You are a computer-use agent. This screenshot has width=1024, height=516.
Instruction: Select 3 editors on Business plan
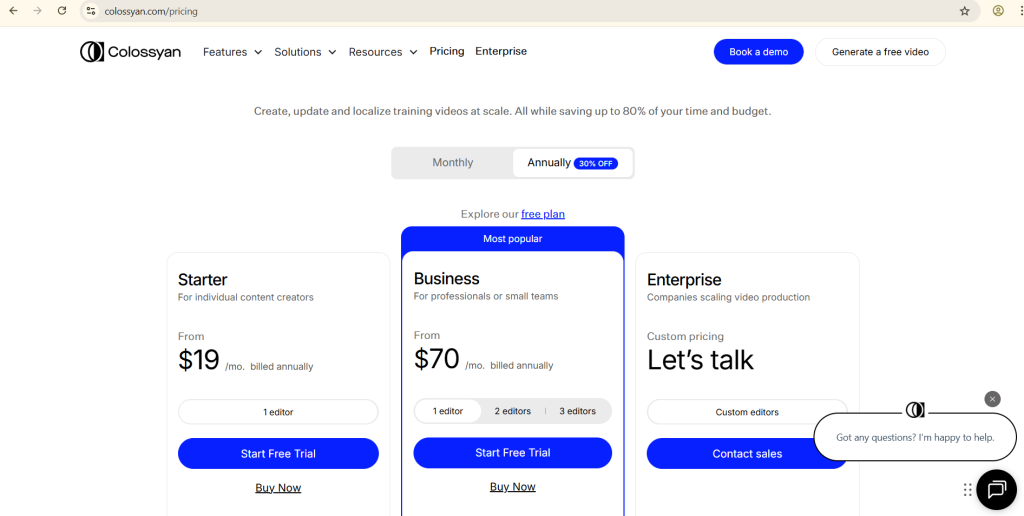578,411
